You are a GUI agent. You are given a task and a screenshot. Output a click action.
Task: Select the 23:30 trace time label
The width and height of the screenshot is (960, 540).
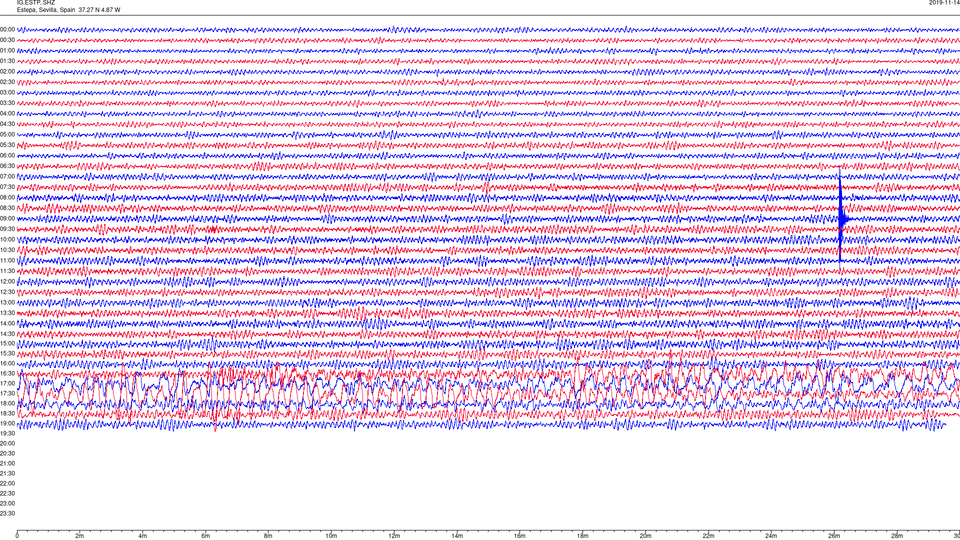click(x=7, y=514)
